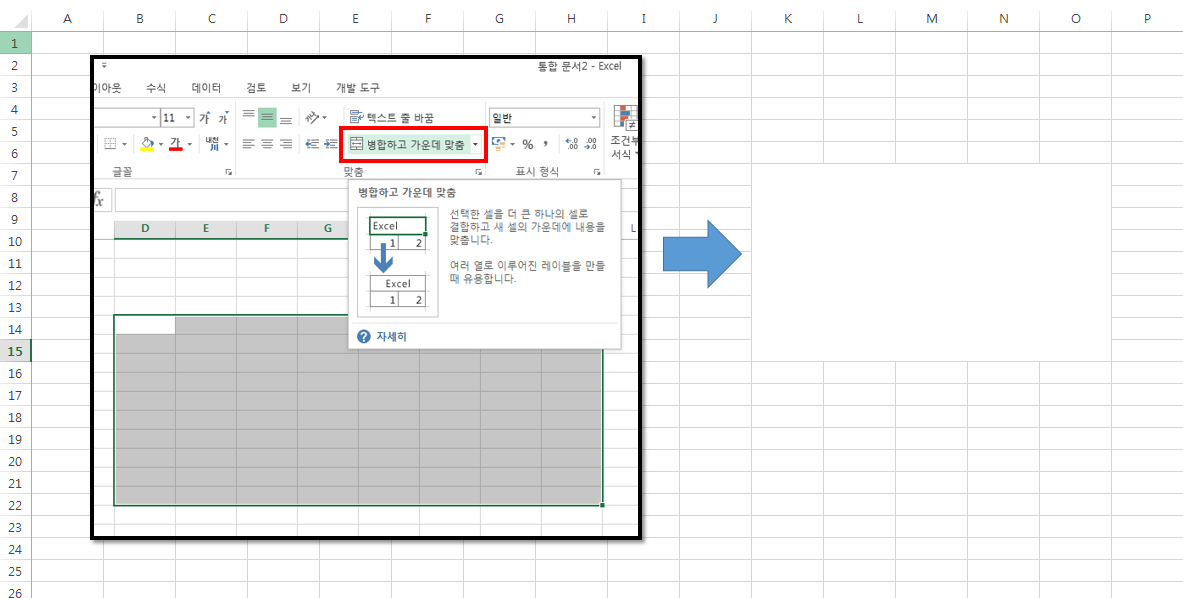Click the Increase Indent icon
Image resolution: width=1183 pixels, height=598 pixels.
coord(330,144)
